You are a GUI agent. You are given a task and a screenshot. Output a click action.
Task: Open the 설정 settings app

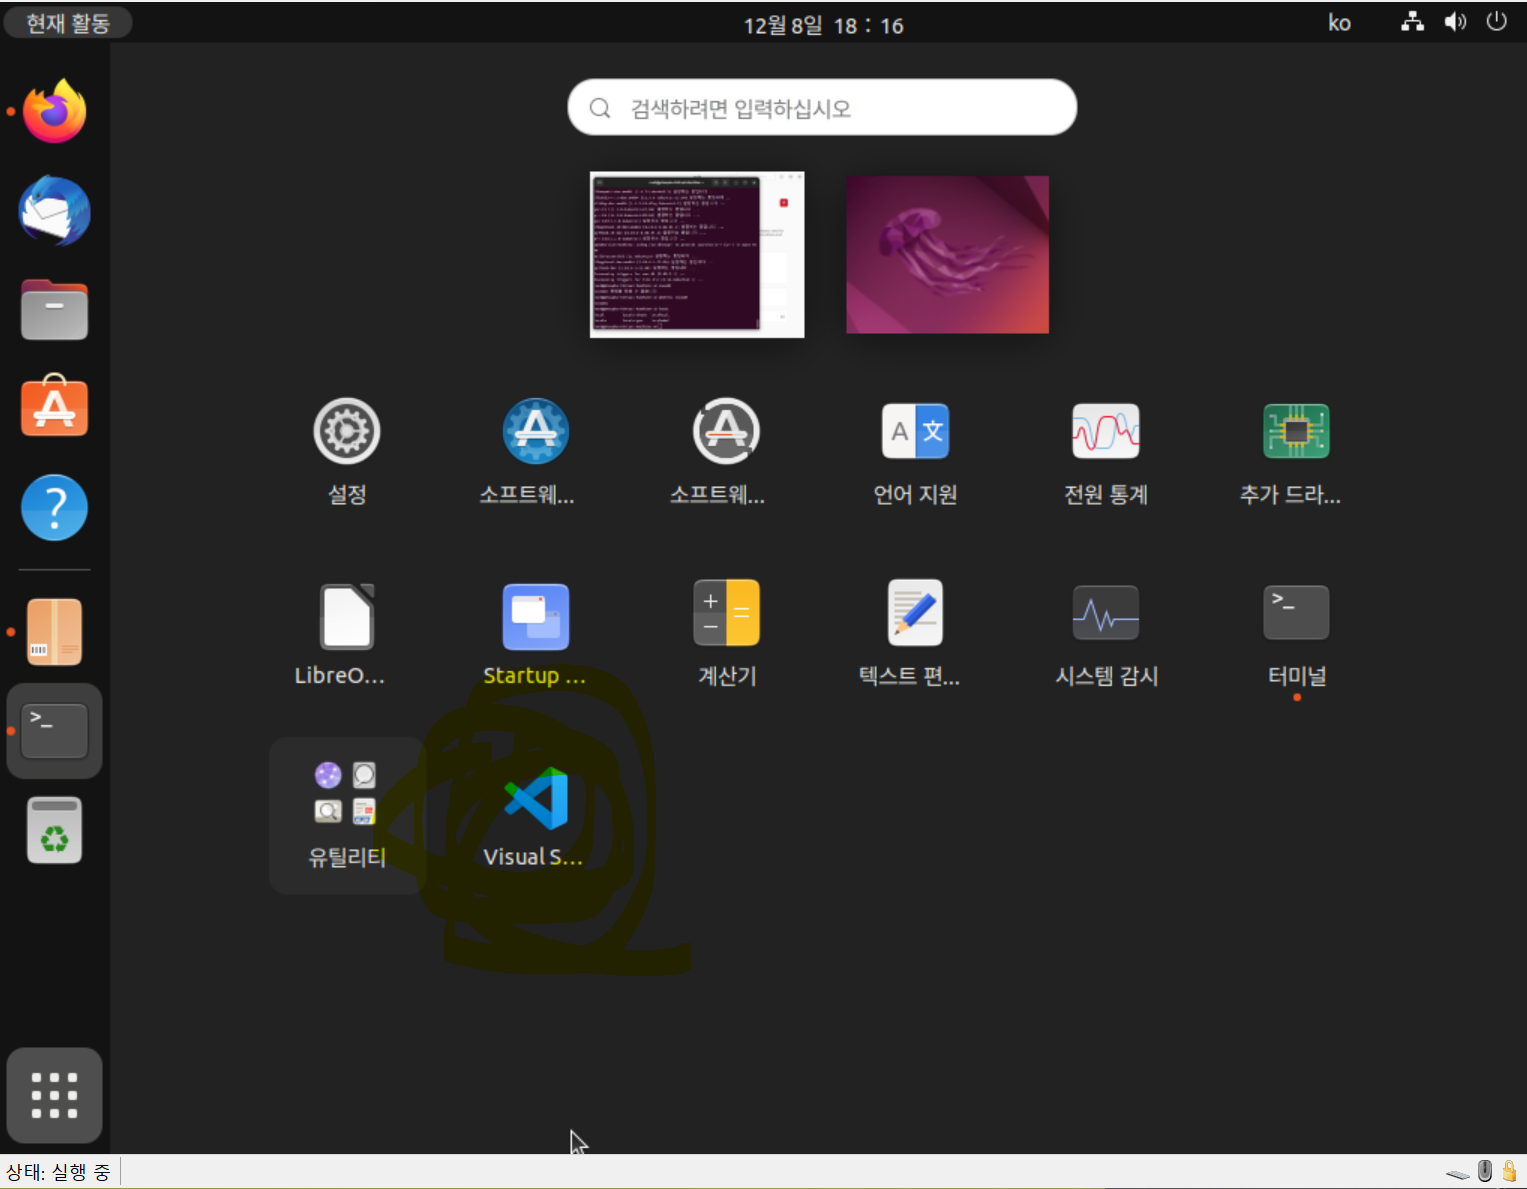pyautogui.click(x=347, y=451)
